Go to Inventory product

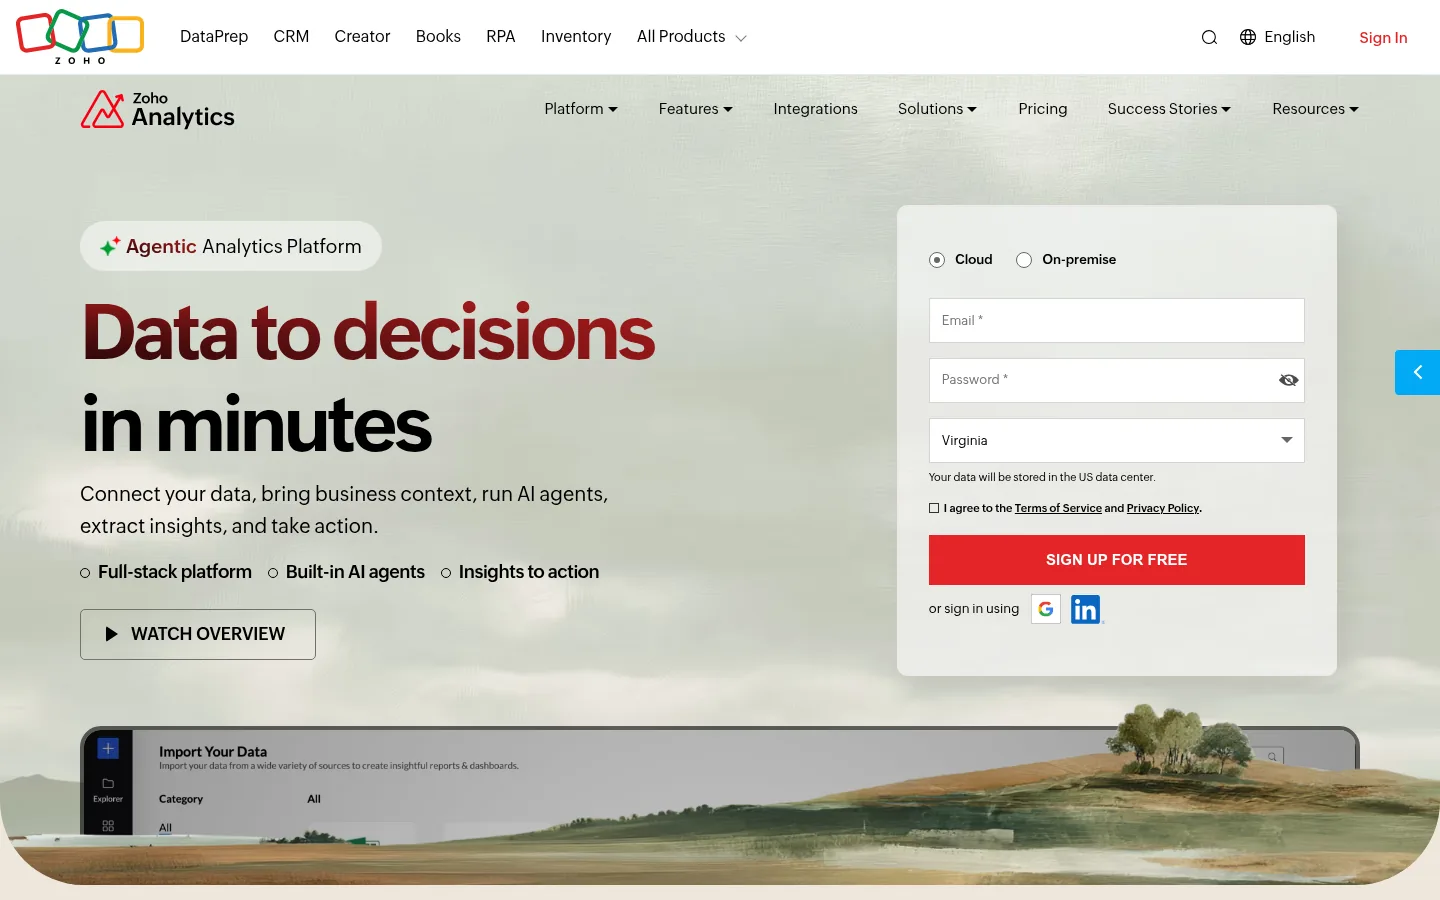coord(576,37)
